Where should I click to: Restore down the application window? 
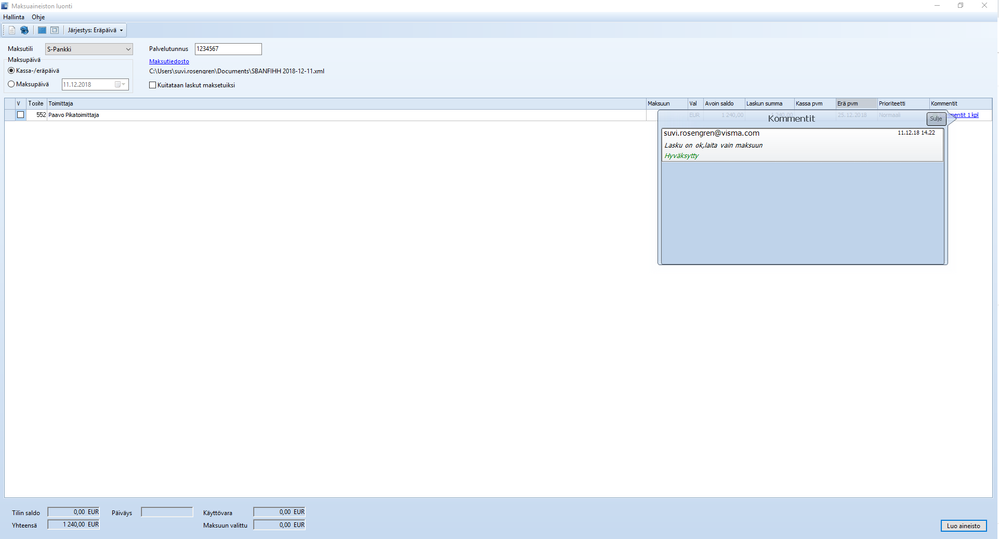960,6
